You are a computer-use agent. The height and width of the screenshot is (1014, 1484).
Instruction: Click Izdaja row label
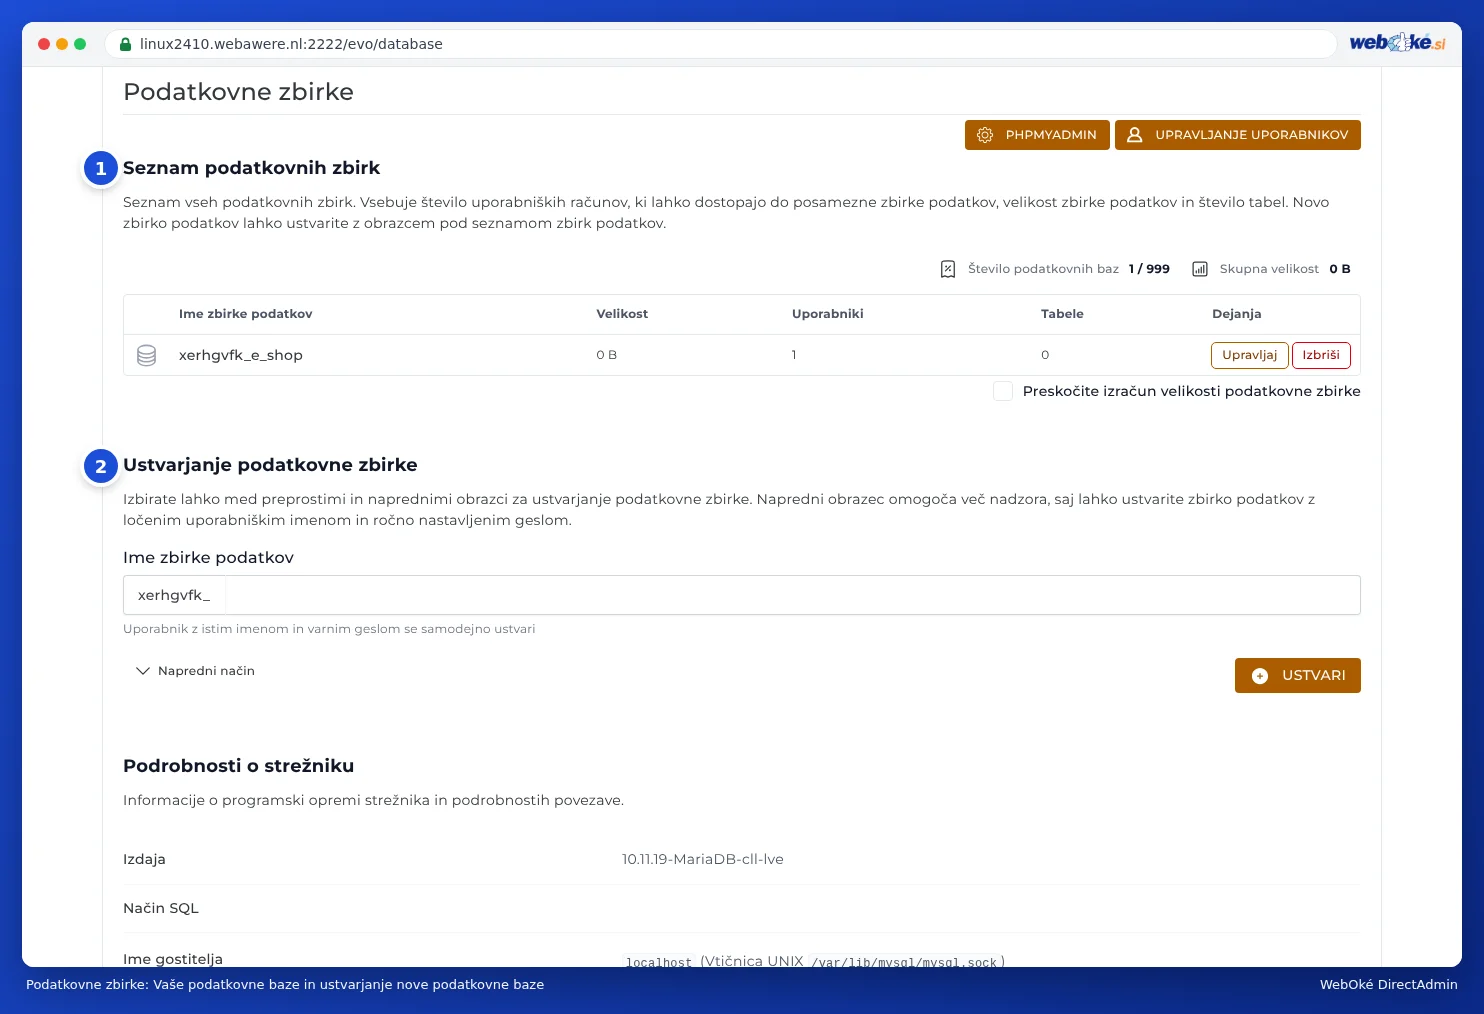tap(144, 859)
